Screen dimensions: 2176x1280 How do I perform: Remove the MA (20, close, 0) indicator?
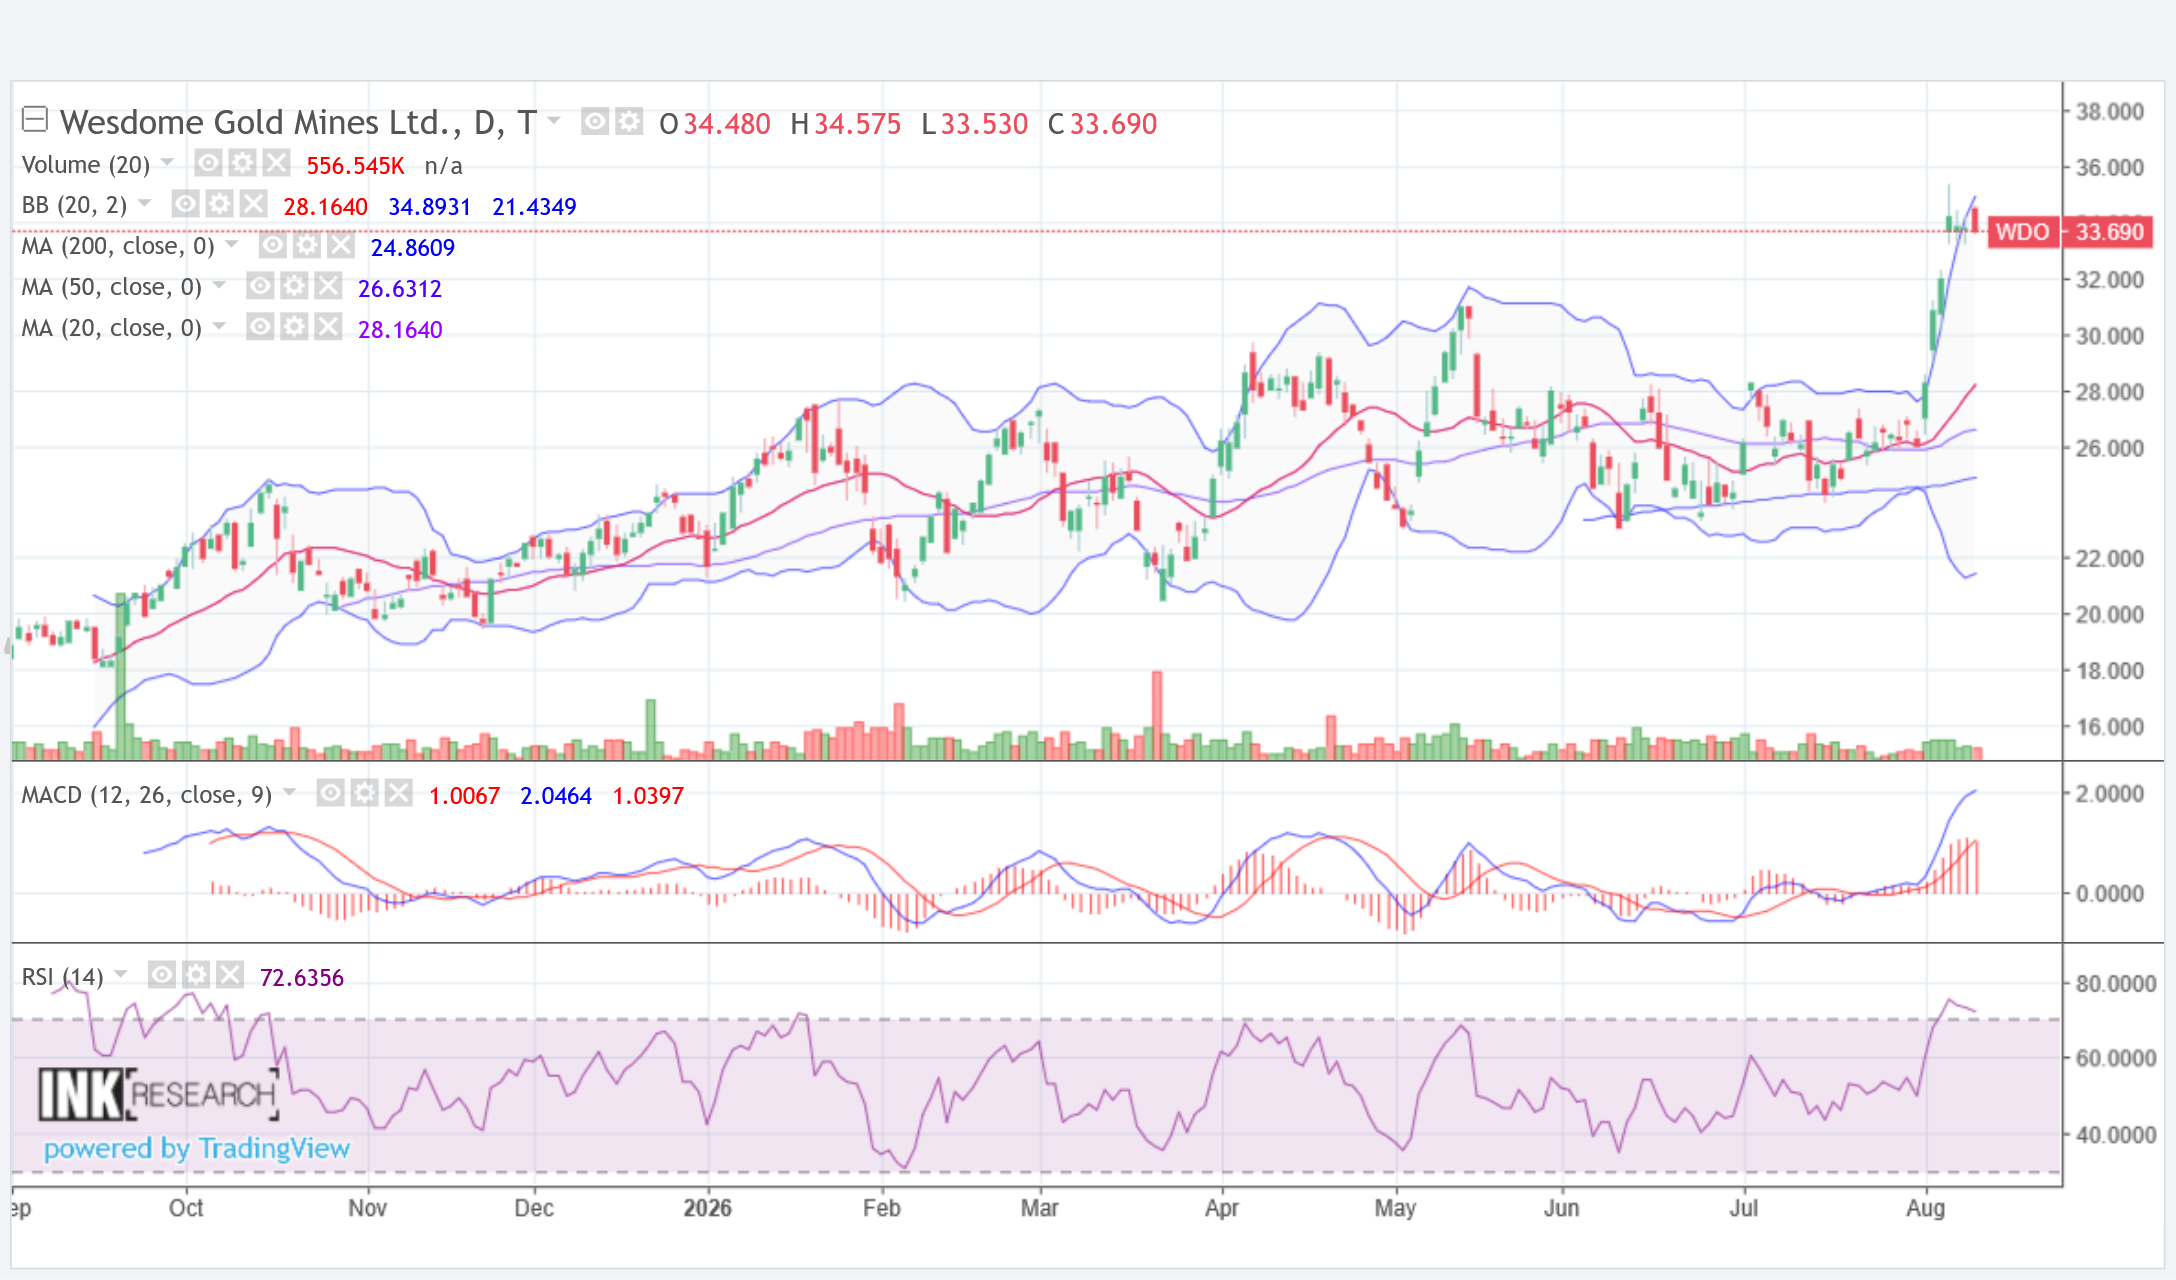coord(328,327)
